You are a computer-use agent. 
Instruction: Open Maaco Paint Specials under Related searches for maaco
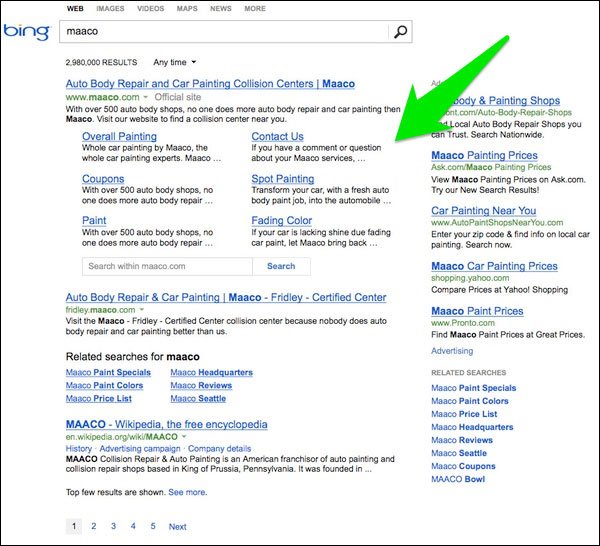108,372
